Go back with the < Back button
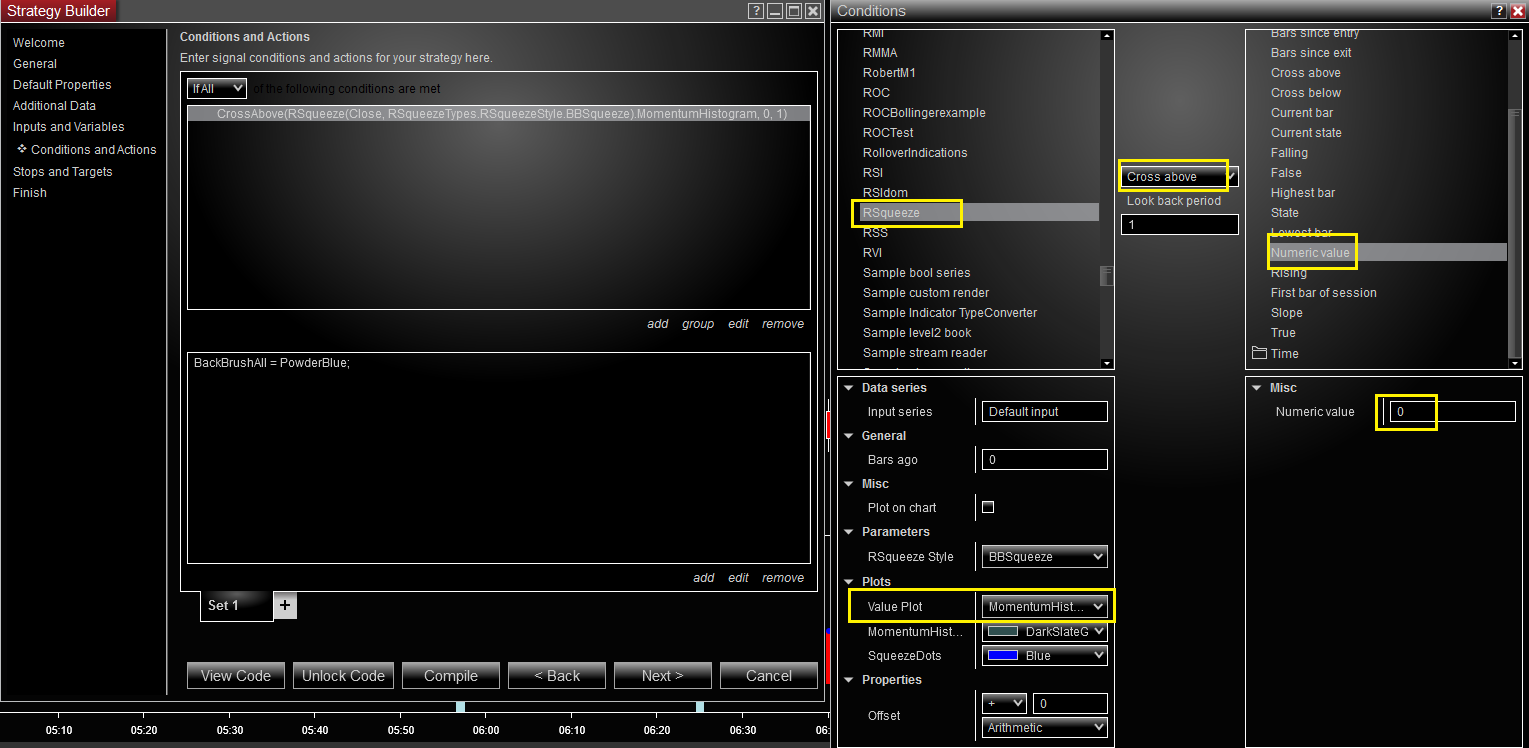The width and height of the screenshot is (1529, 748). 557,676
